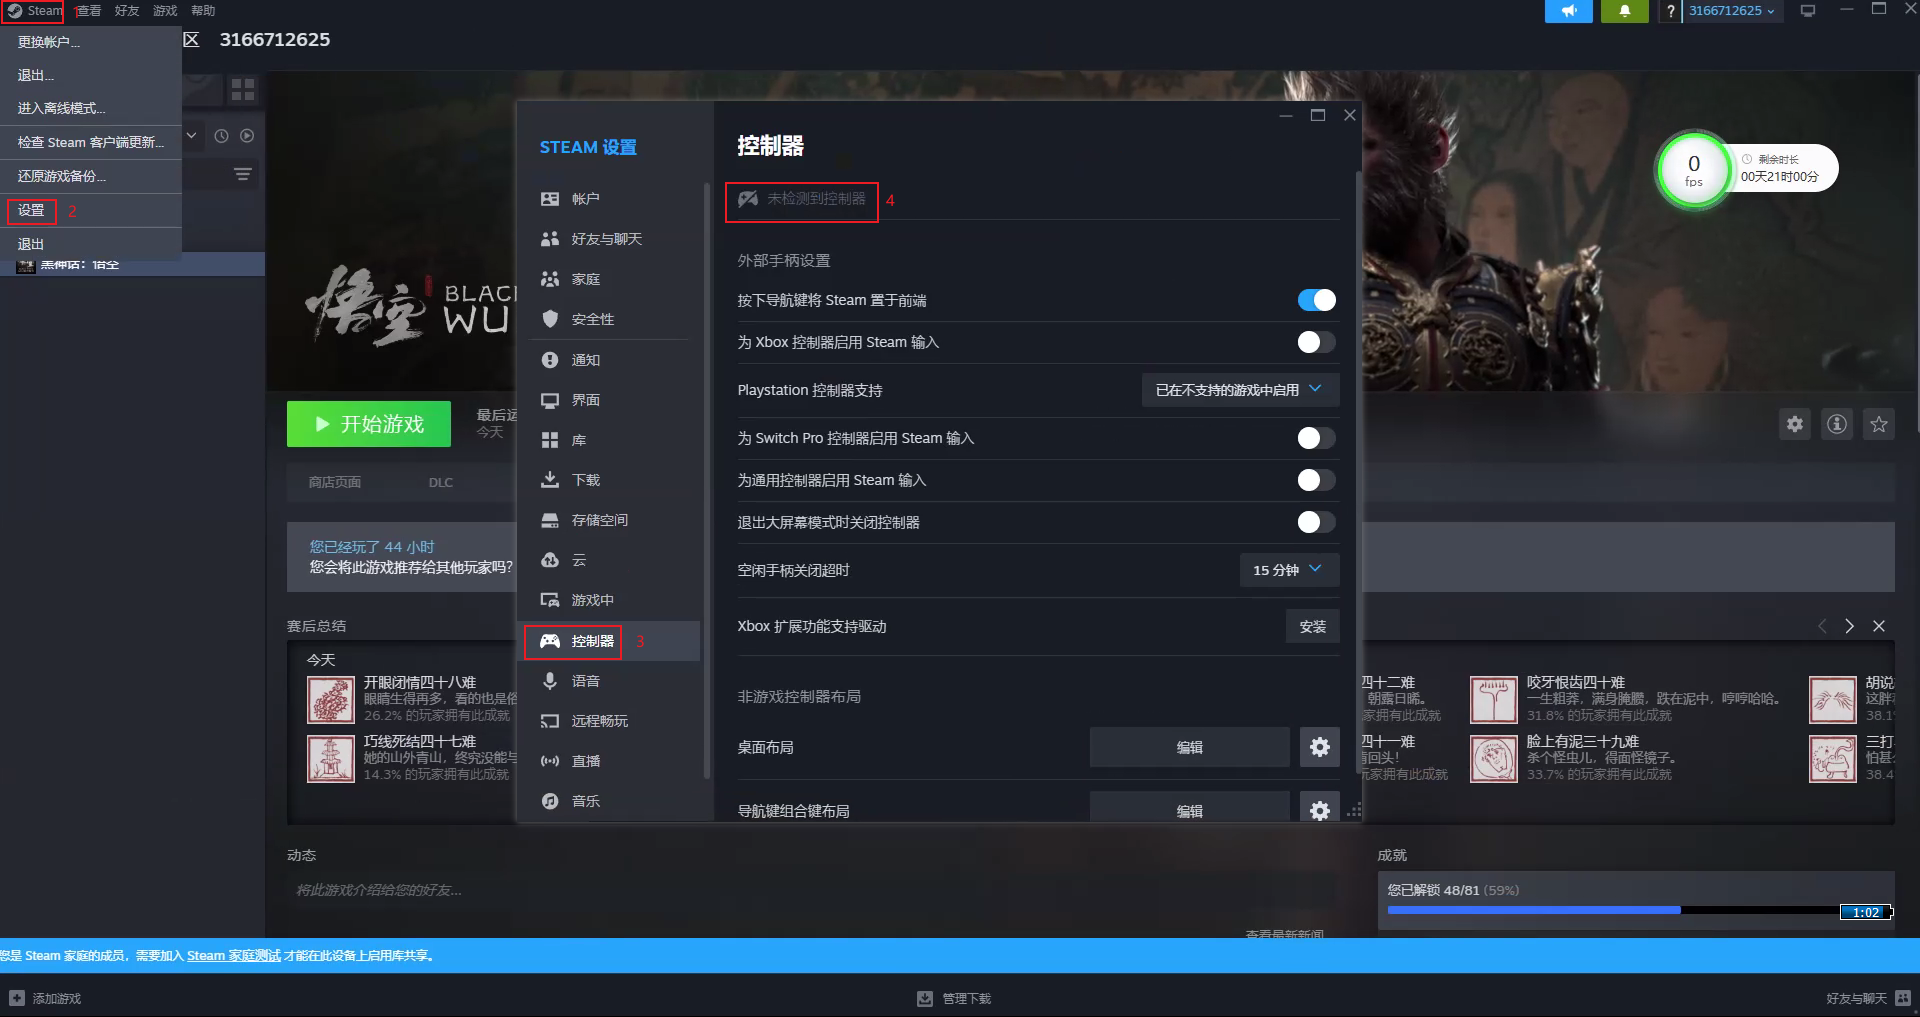This screenshot has width=1920, height=1017.
Task: Open 好友与聊天 settings icon
Action: pyautogui.click(x=550, y=239)
